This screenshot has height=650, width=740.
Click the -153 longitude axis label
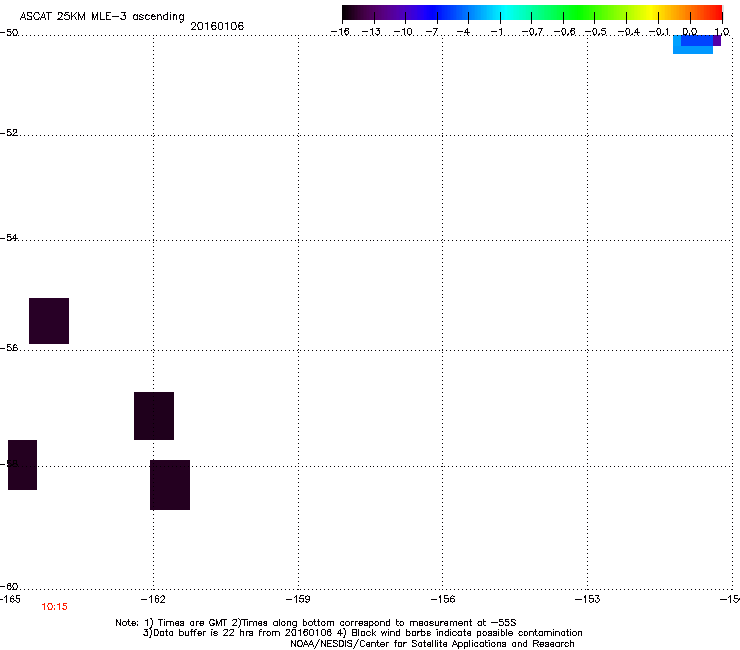tap(588, 599)
